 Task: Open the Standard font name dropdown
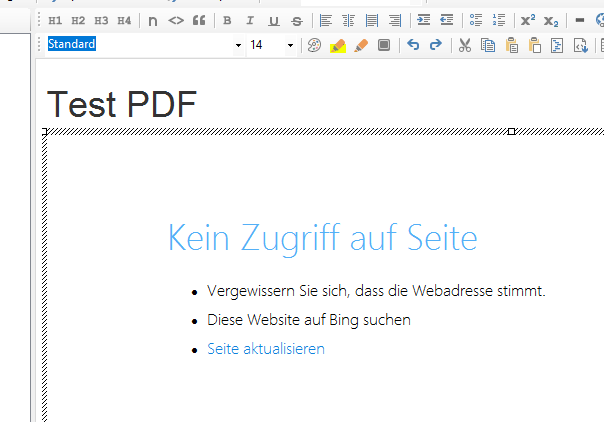[238, 45]
